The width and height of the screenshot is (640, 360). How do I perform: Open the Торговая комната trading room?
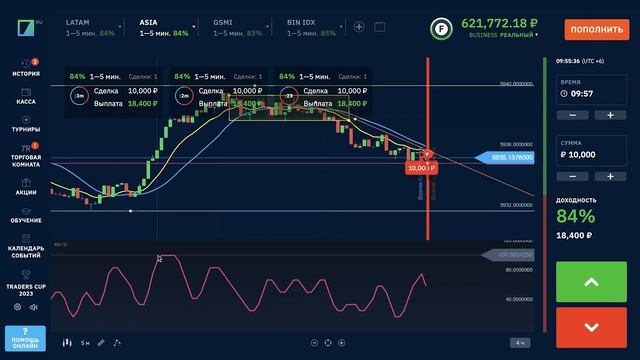[x=26, y=155]
